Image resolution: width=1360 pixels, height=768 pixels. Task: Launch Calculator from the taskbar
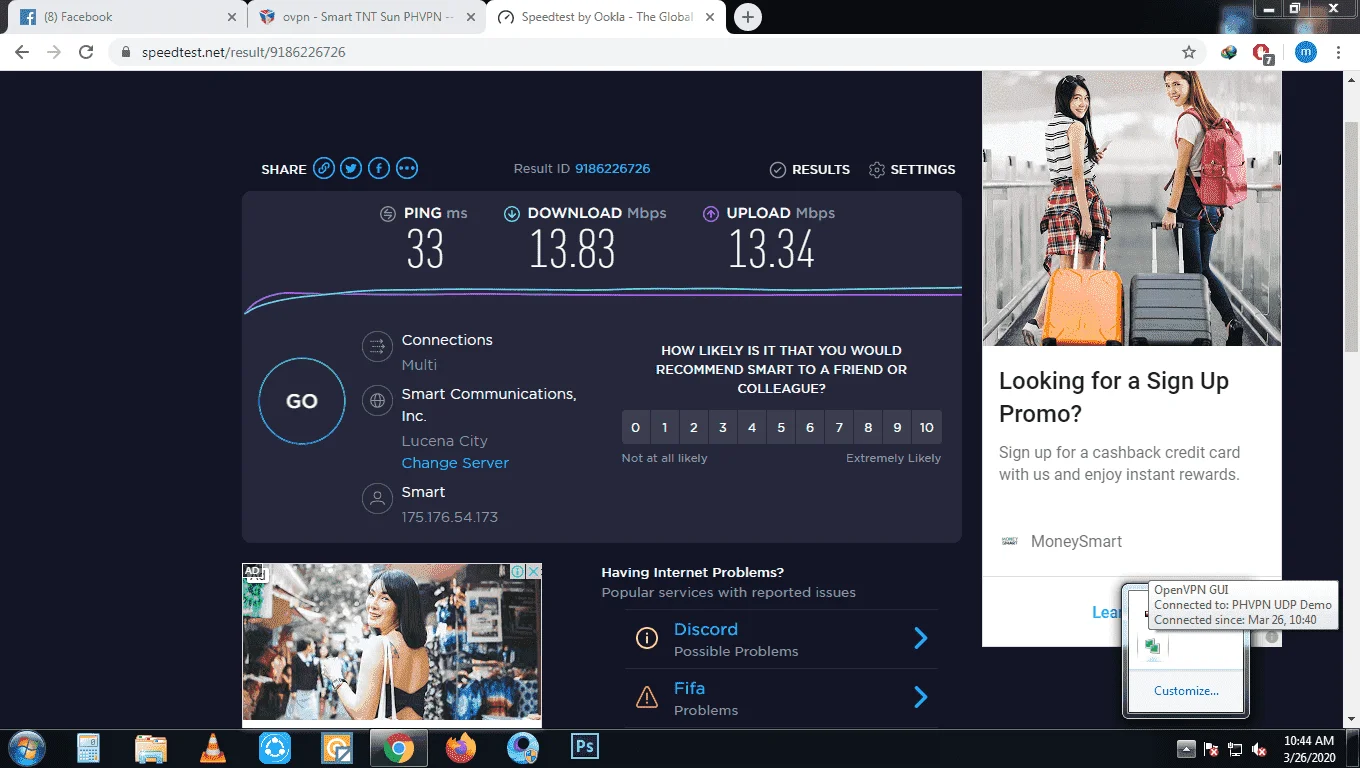pos(89,748)
